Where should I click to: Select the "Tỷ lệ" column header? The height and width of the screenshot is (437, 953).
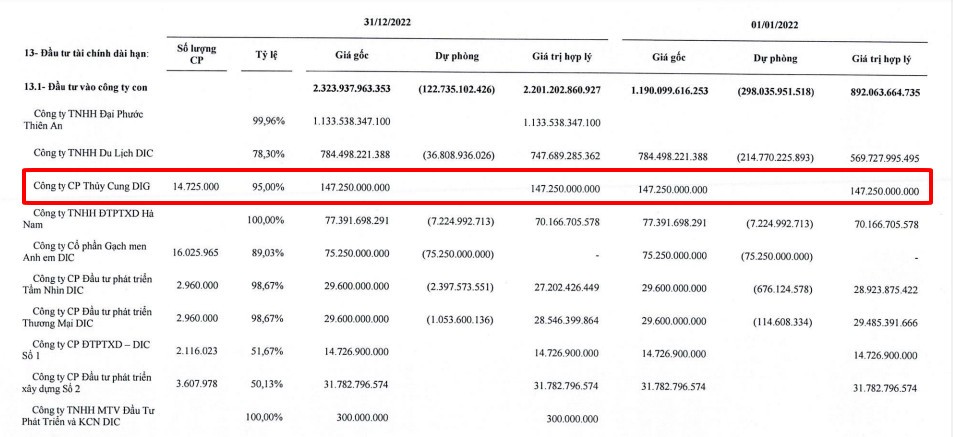(267, 54)
